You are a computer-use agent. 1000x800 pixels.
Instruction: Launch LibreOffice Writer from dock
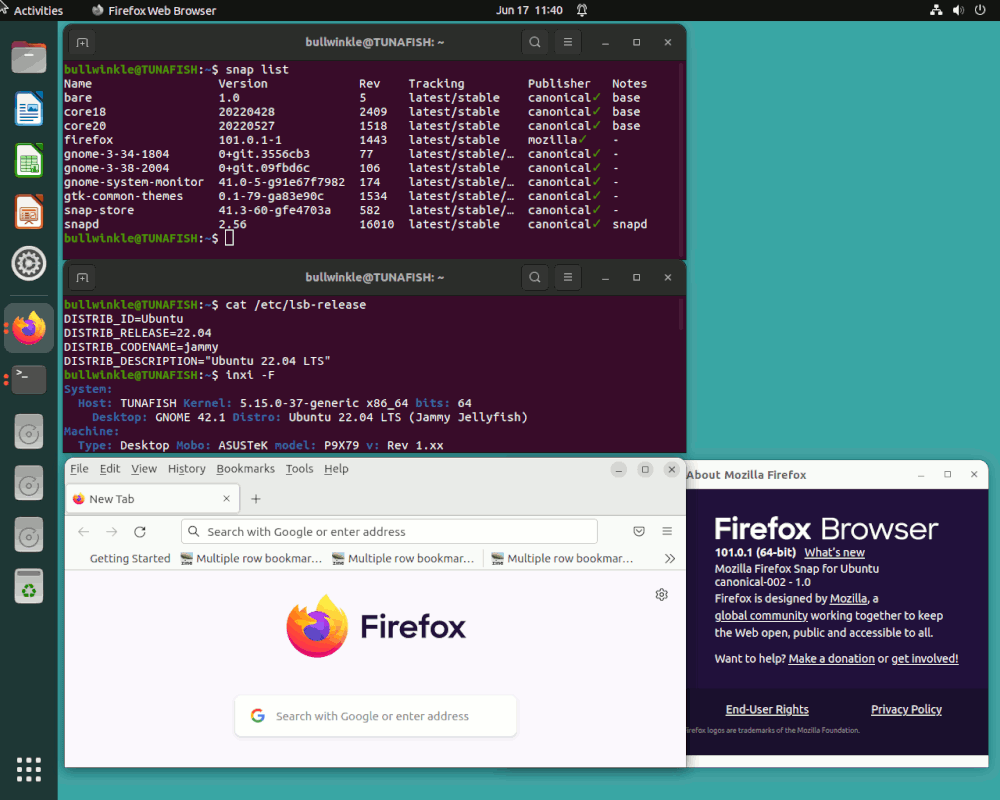tap(29, 108)
